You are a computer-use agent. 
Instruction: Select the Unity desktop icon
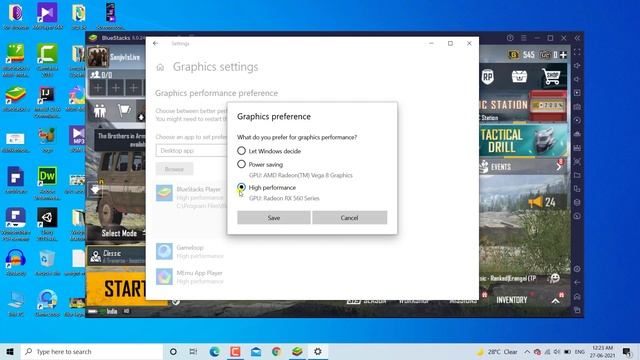(47, 224)
